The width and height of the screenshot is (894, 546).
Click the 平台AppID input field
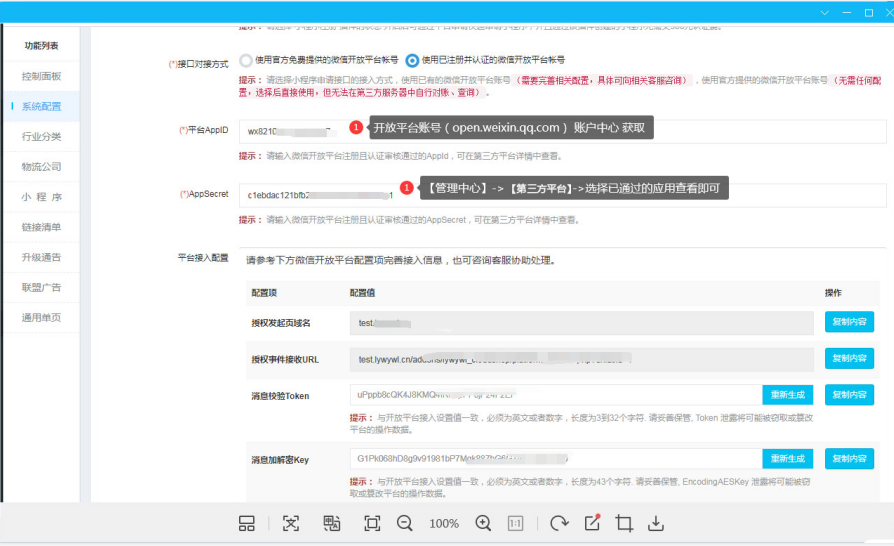562,131
